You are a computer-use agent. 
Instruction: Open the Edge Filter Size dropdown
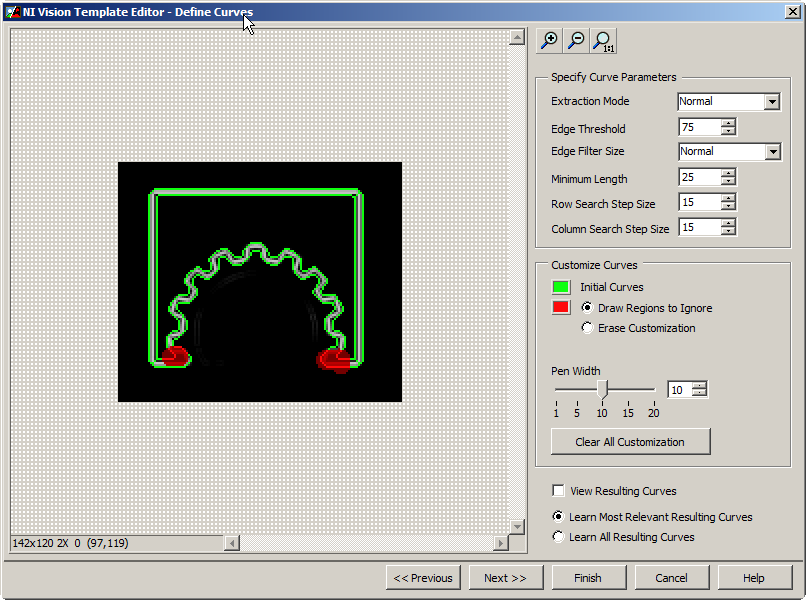click(772, 152)
